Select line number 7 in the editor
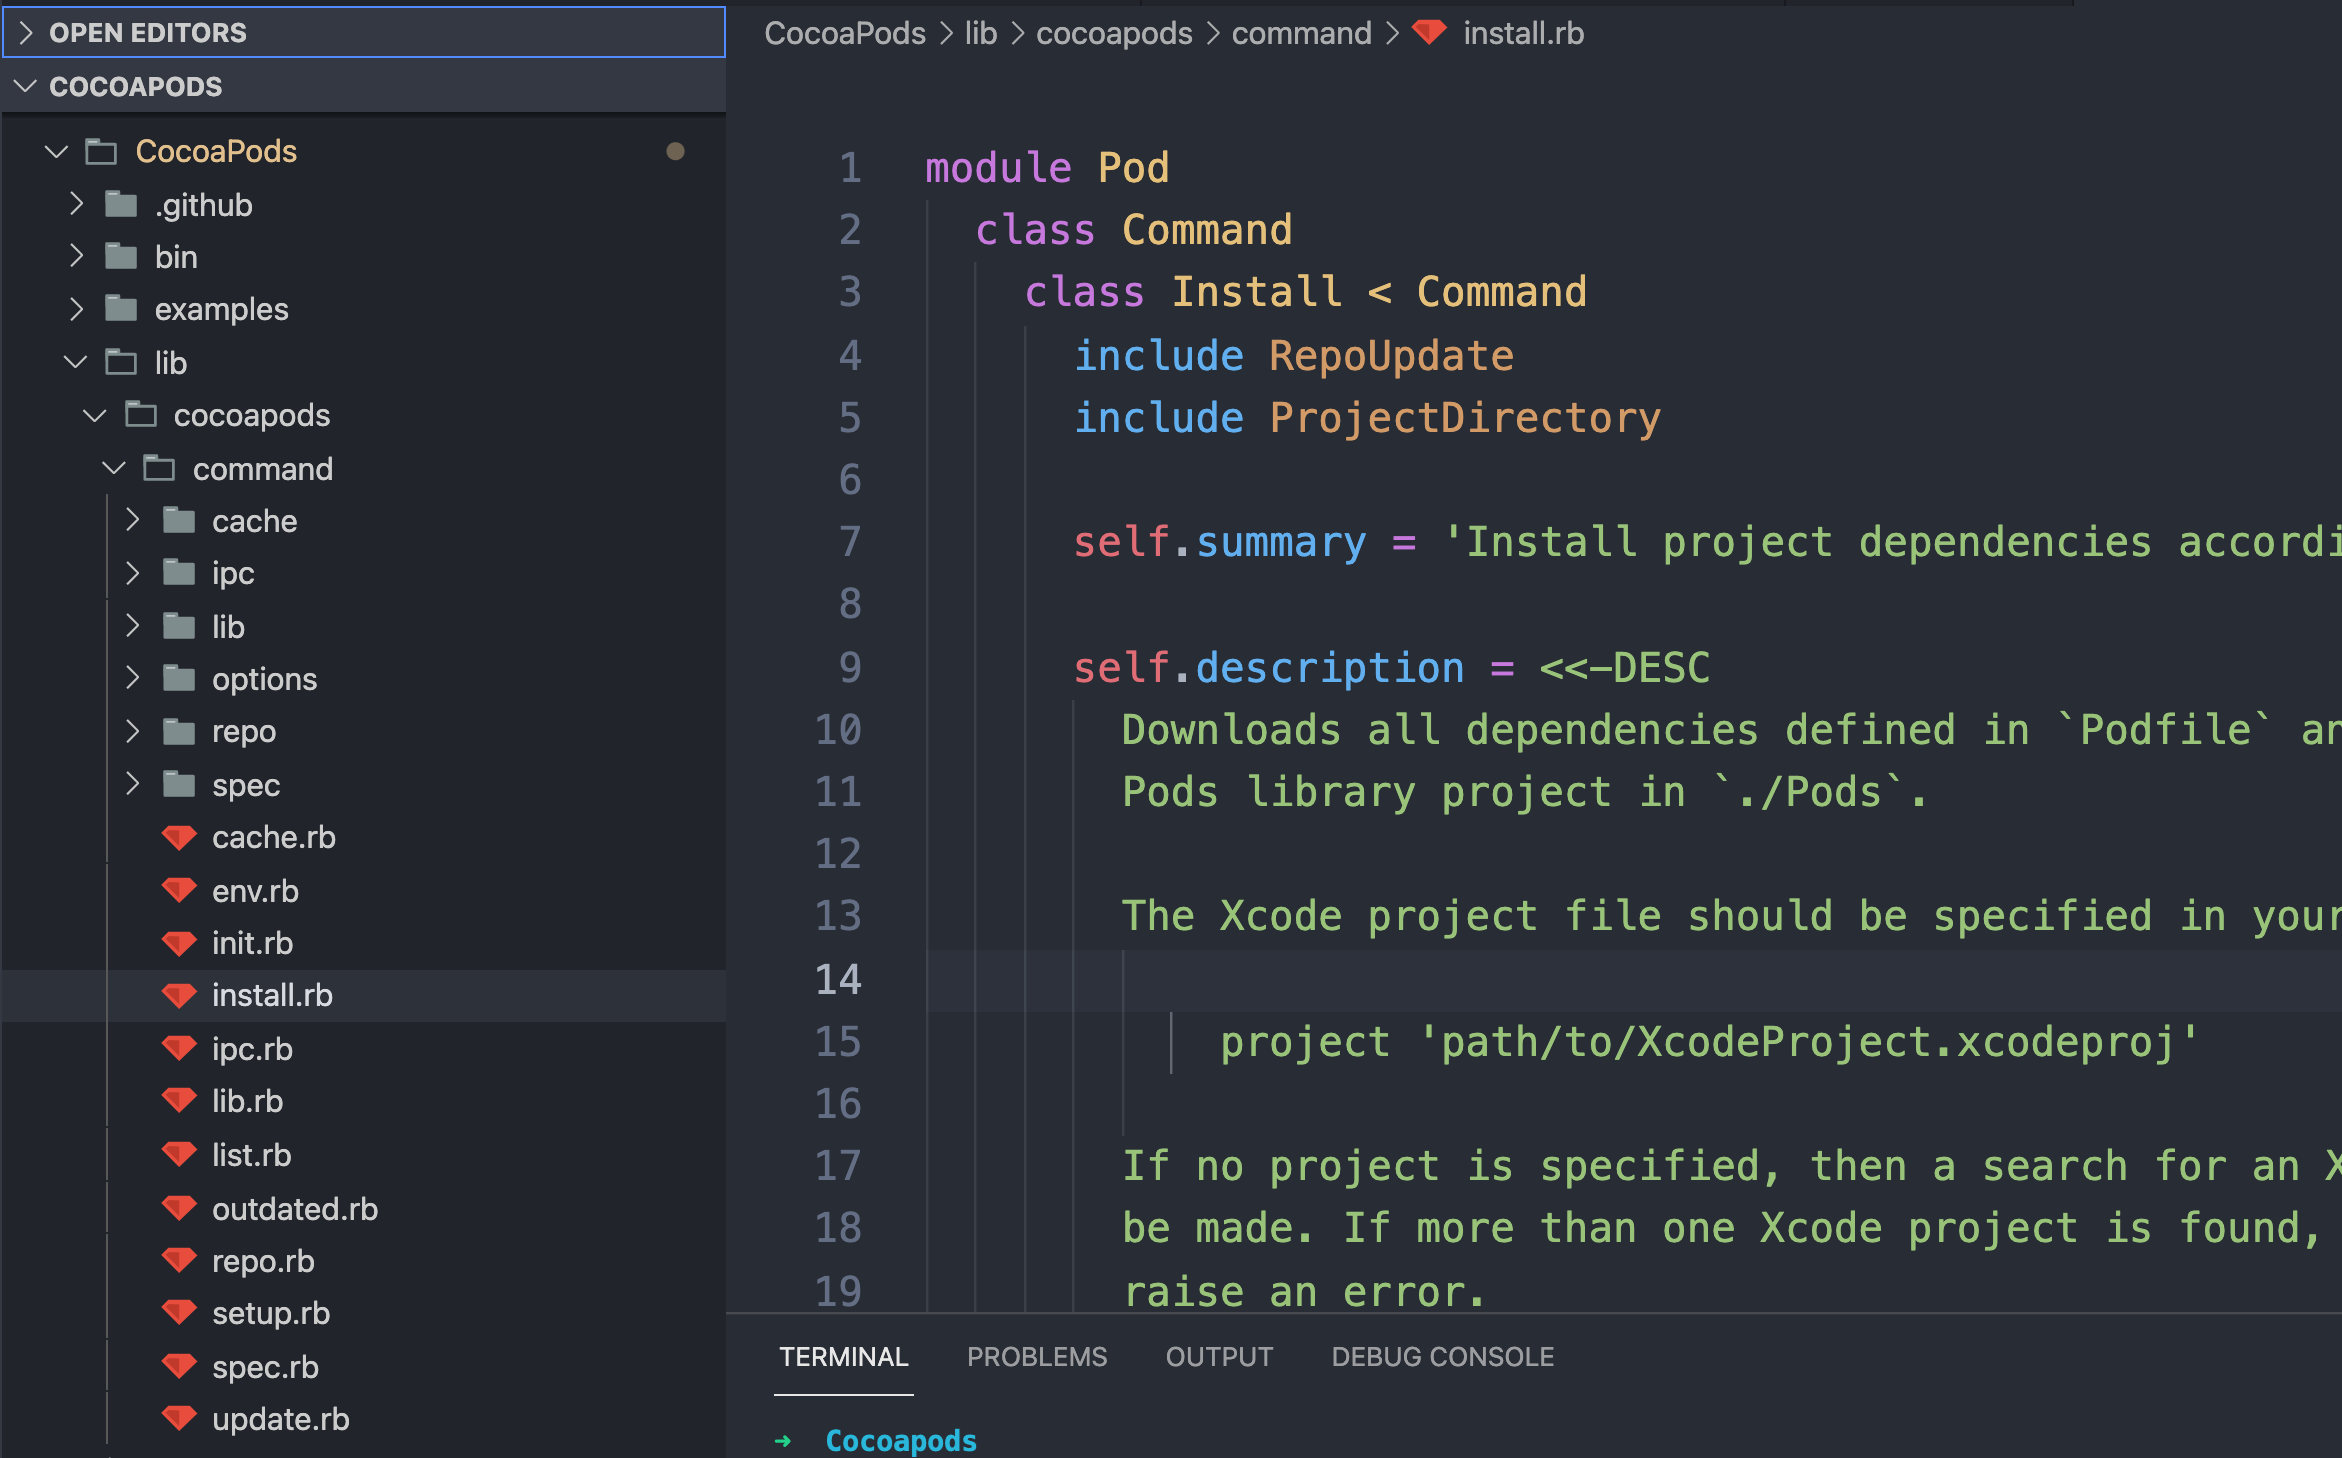 [849, 542]
